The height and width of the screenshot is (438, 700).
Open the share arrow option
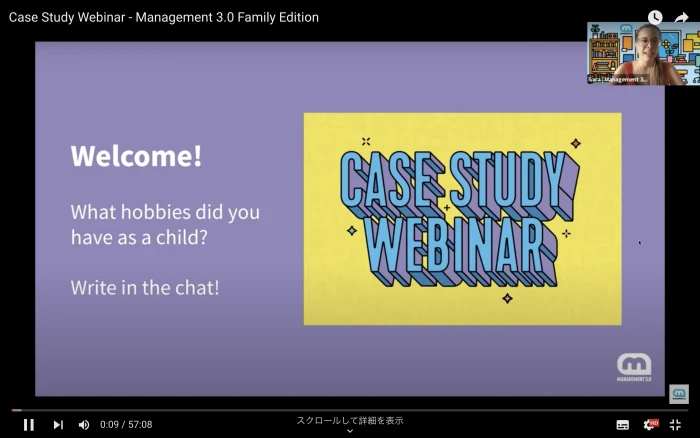tap(682, 17)
